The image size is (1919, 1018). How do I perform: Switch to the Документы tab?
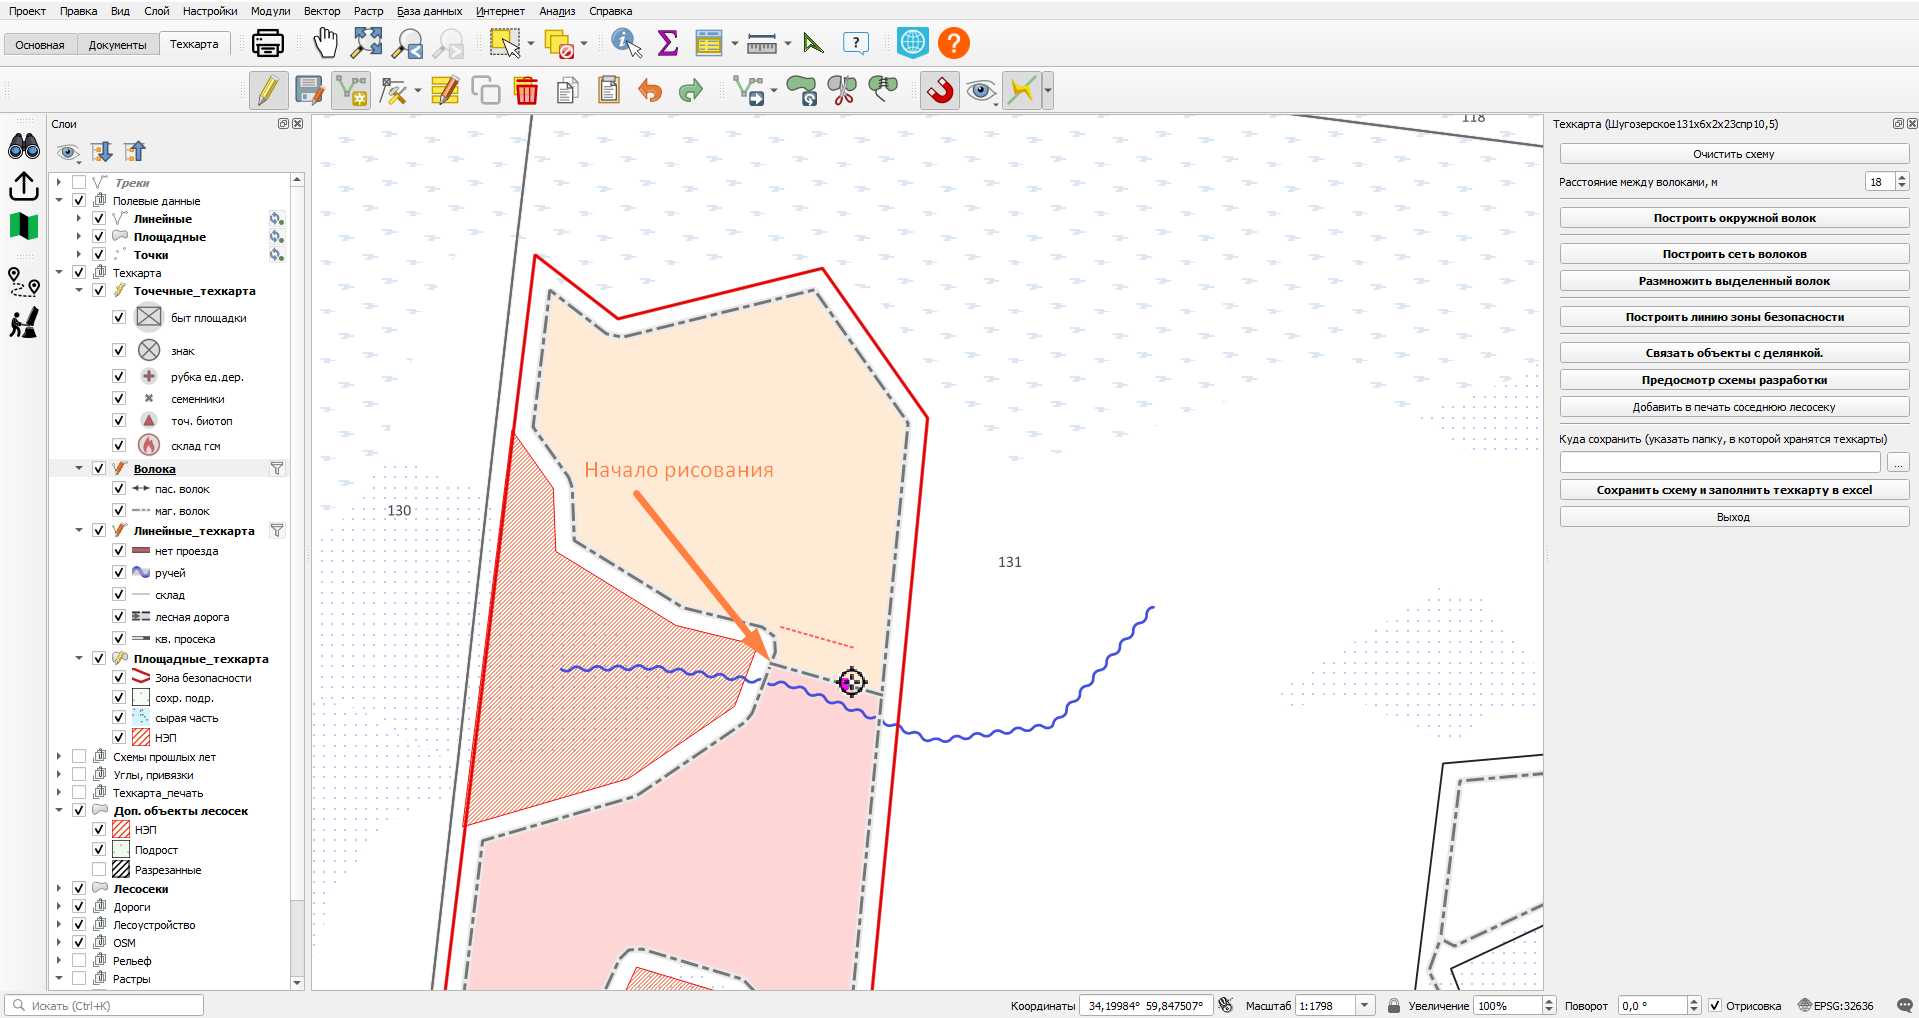(117, 45)
